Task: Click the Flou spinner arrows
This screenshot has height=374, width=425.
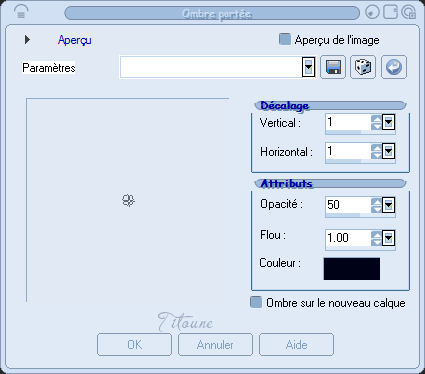Action: click(x=376, y=238)
